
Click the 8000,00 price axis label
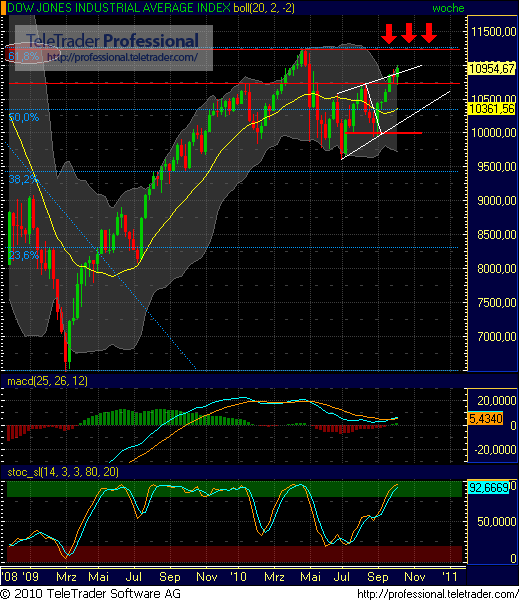[496, 268]
